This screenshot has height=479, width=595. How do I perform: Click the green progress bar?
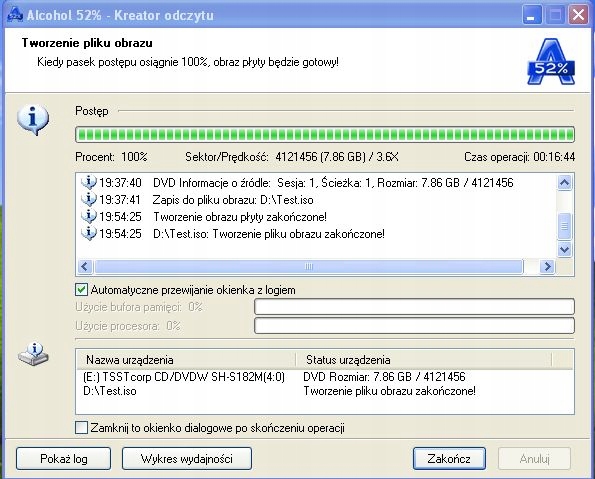click(325, 135)
